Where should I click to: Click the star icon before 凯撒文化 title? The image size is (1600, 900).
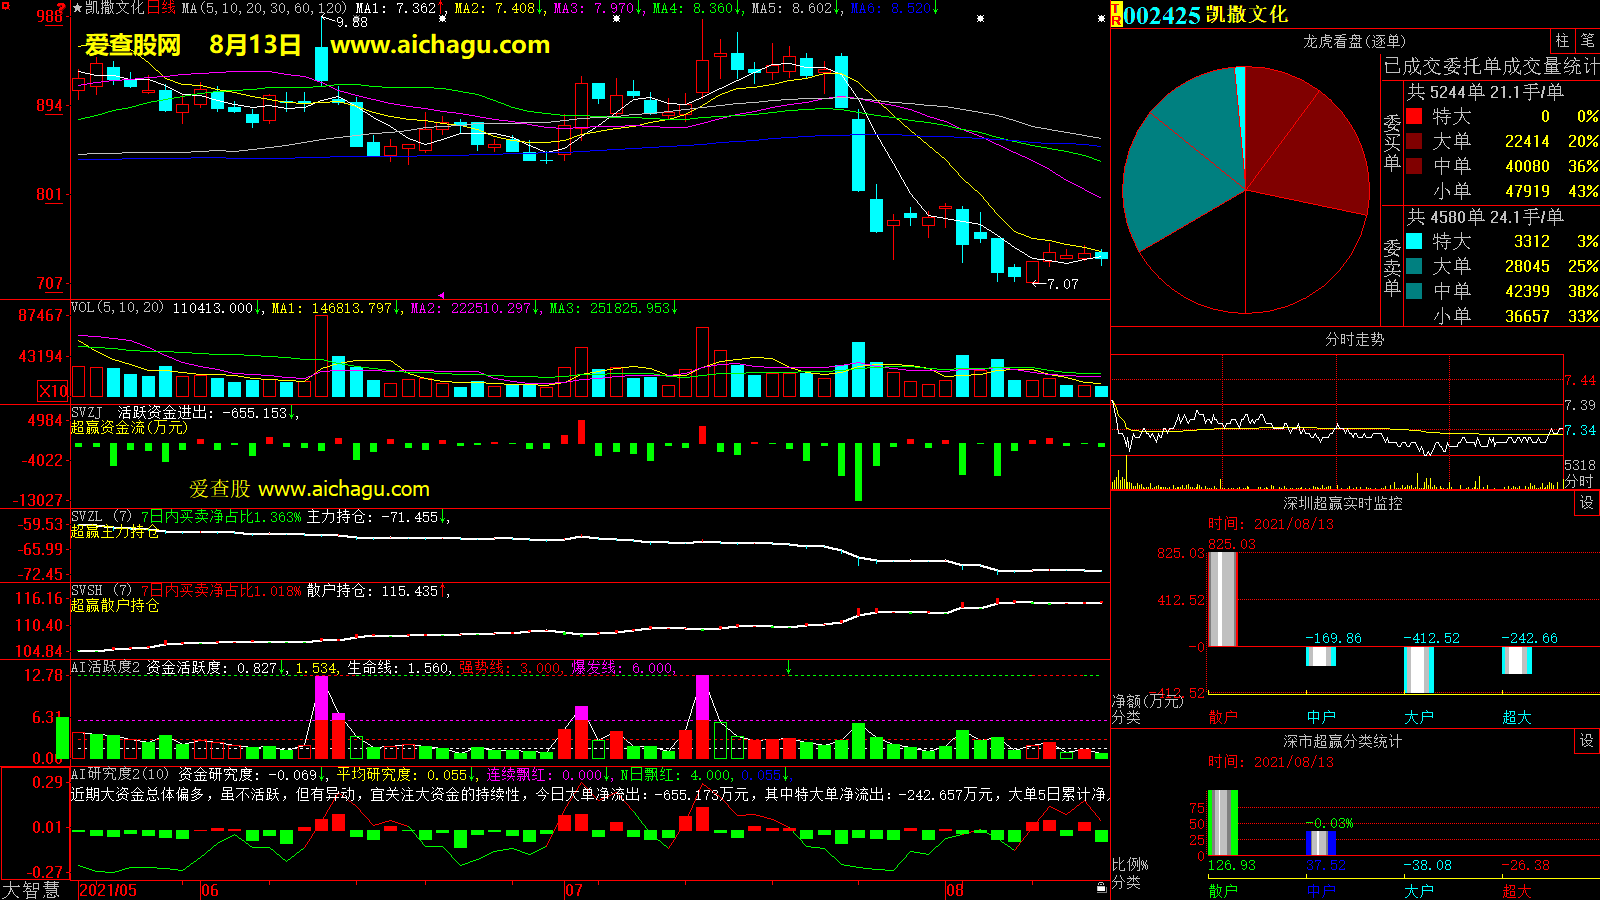[78, 8]
